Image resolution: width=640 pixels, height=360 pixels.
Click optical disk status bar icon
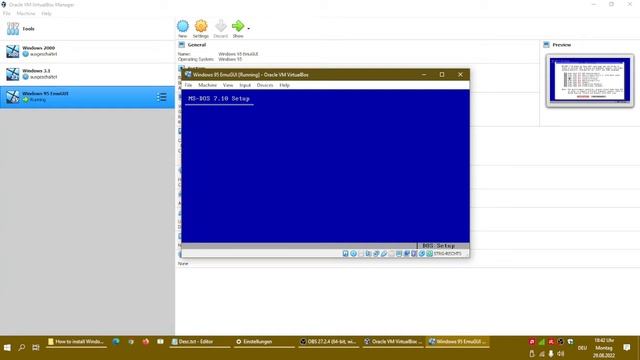pos(353,253)
